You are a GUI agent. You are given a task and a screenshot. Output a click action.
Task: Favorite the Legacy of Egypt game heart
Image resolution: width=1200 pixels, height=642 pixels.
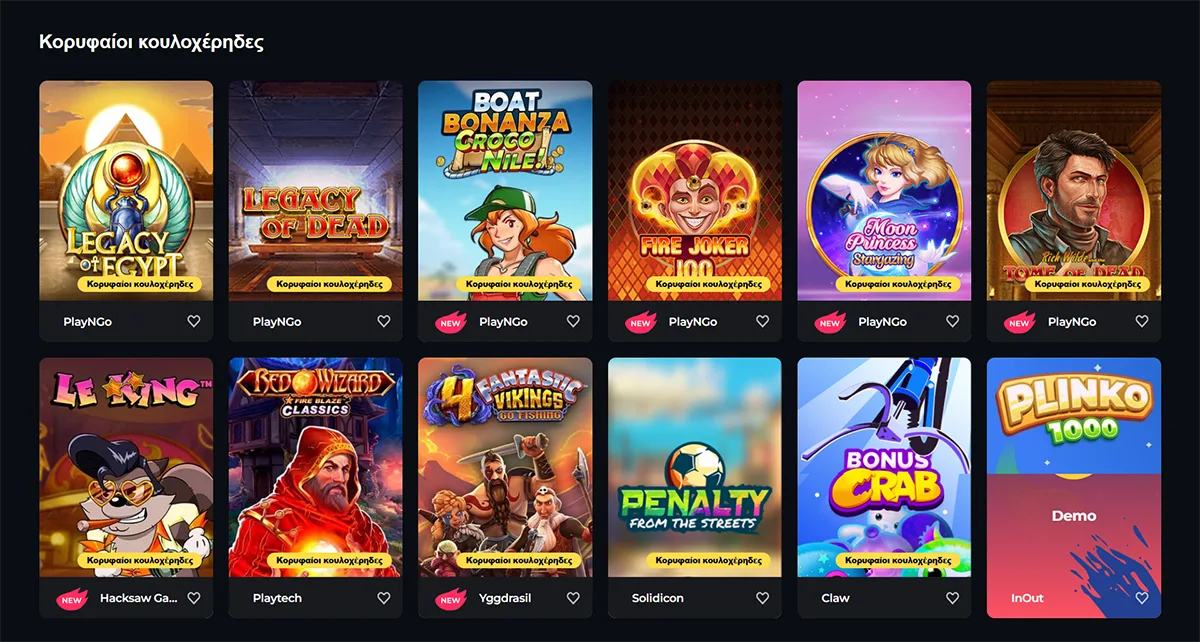(194, 322)
